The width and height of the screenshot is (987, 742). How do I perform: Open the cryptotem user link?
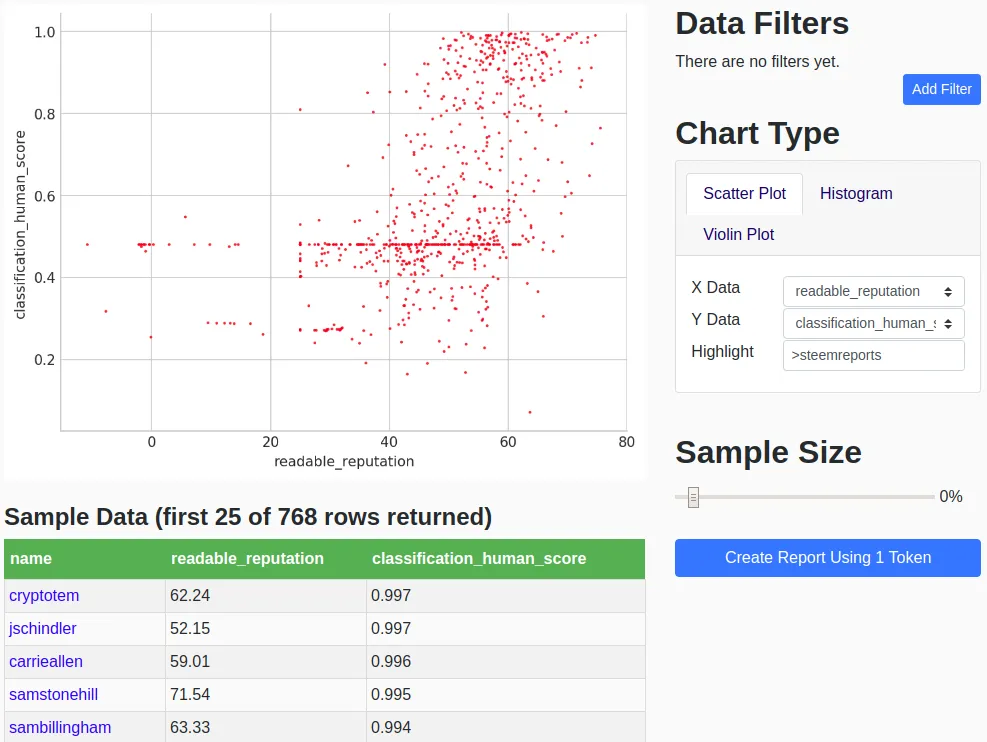pyautogui.click(x=44, y=595)
